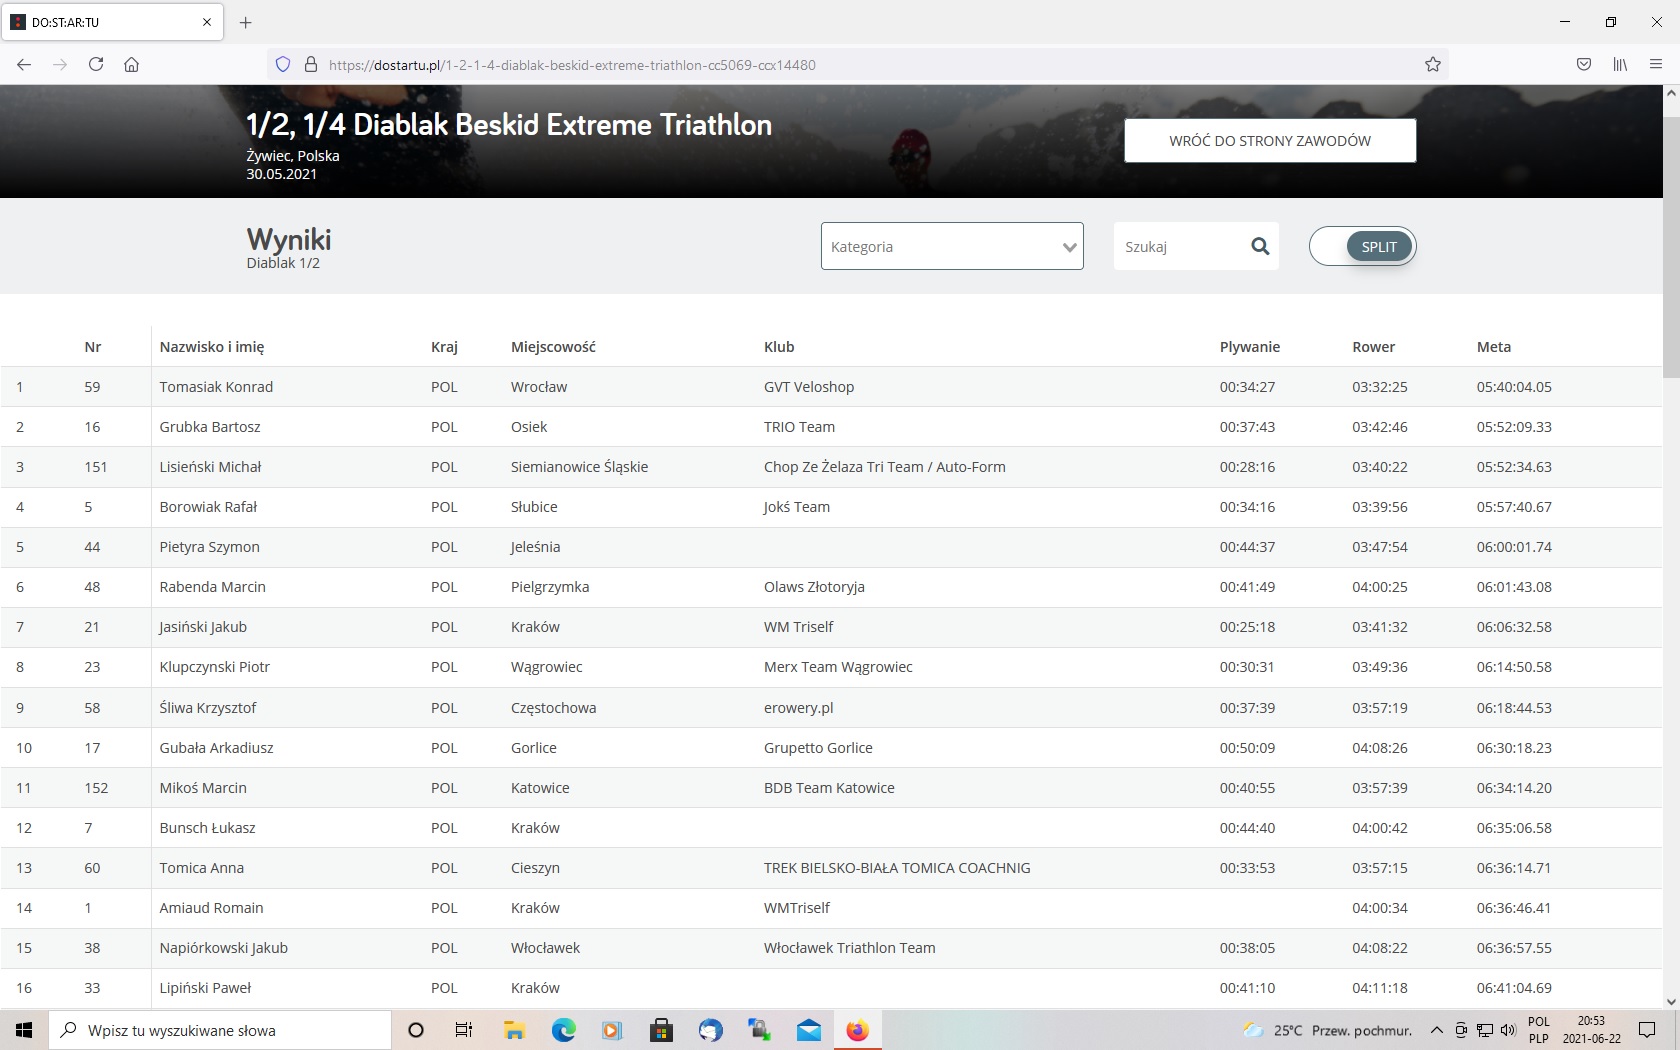Toggle the SPLIT switch
1680x1050 pixels.
[1362, 246]
